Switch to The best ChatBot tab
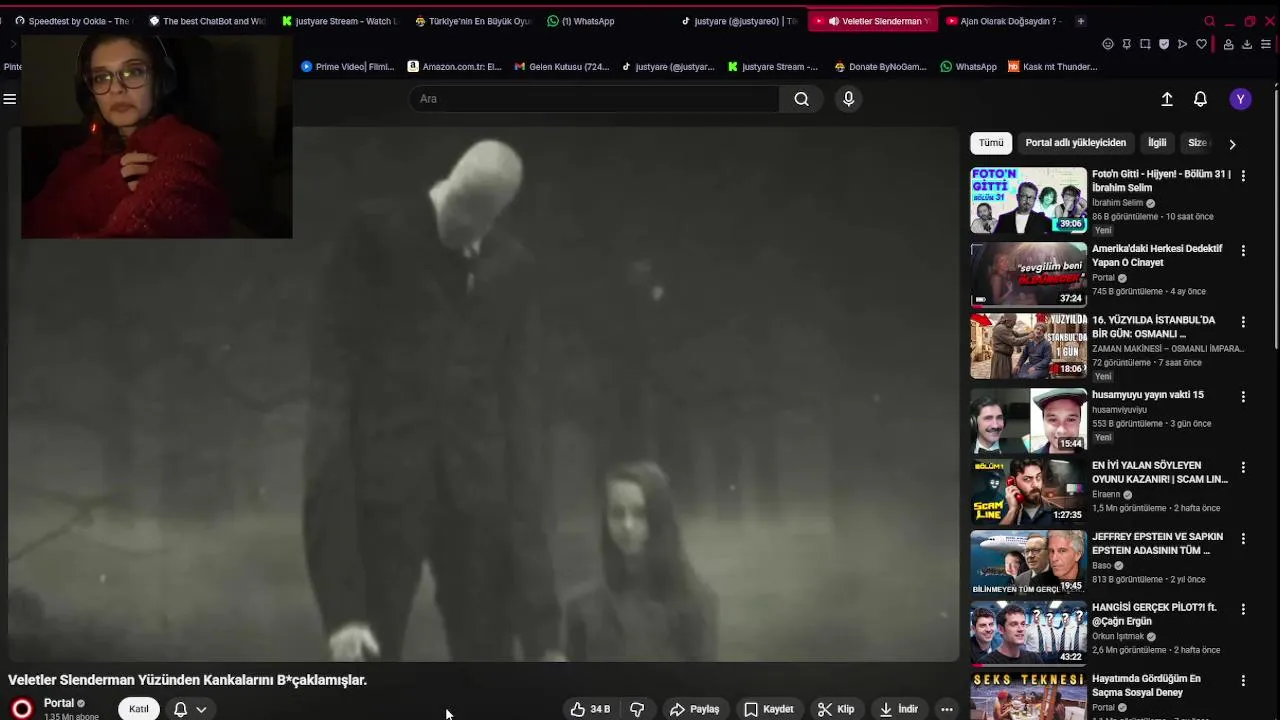Image resolution: width=1280 pixels, height=720 pixels. 207,21
